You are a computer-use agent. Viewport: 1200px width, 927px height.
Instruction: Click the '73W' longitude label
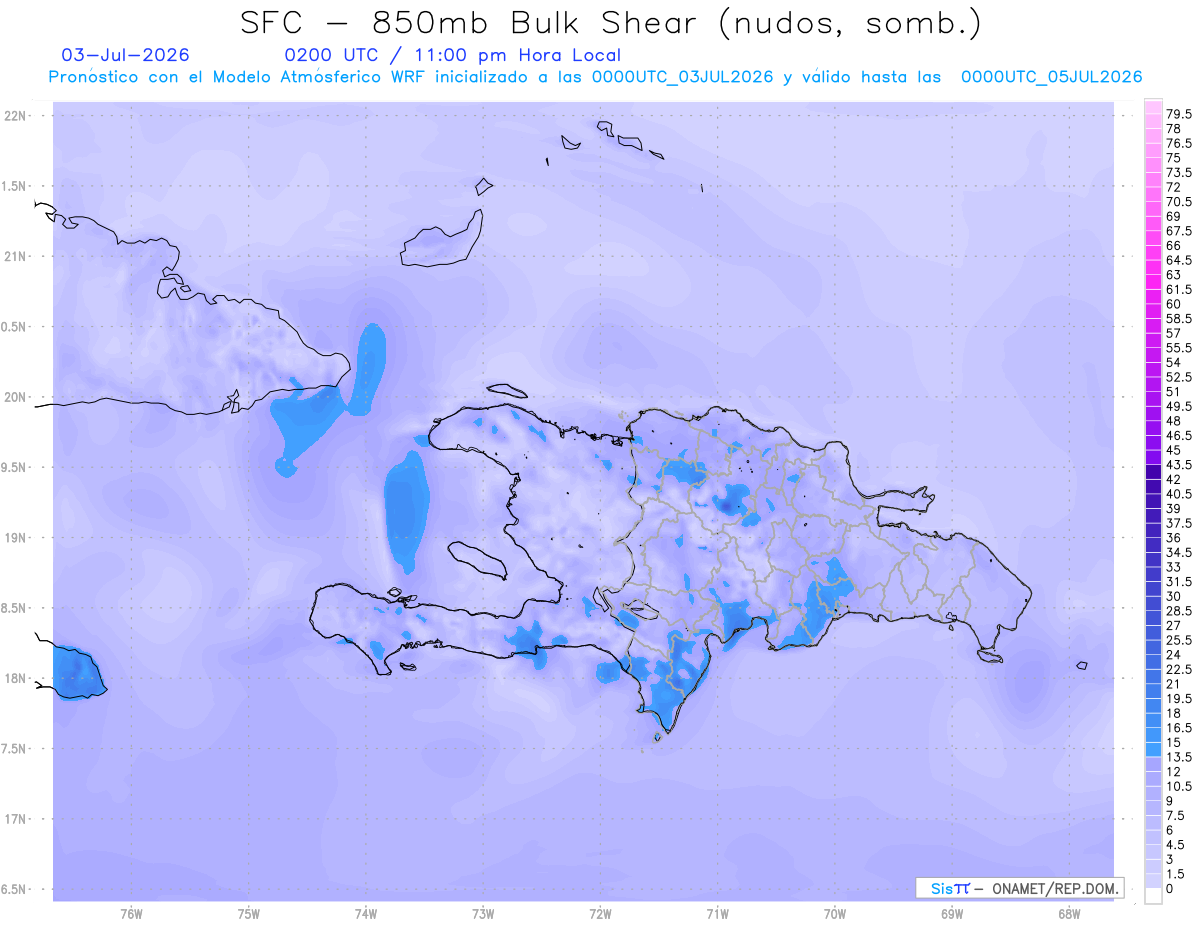pyautogui.click(x=483, y=914)
